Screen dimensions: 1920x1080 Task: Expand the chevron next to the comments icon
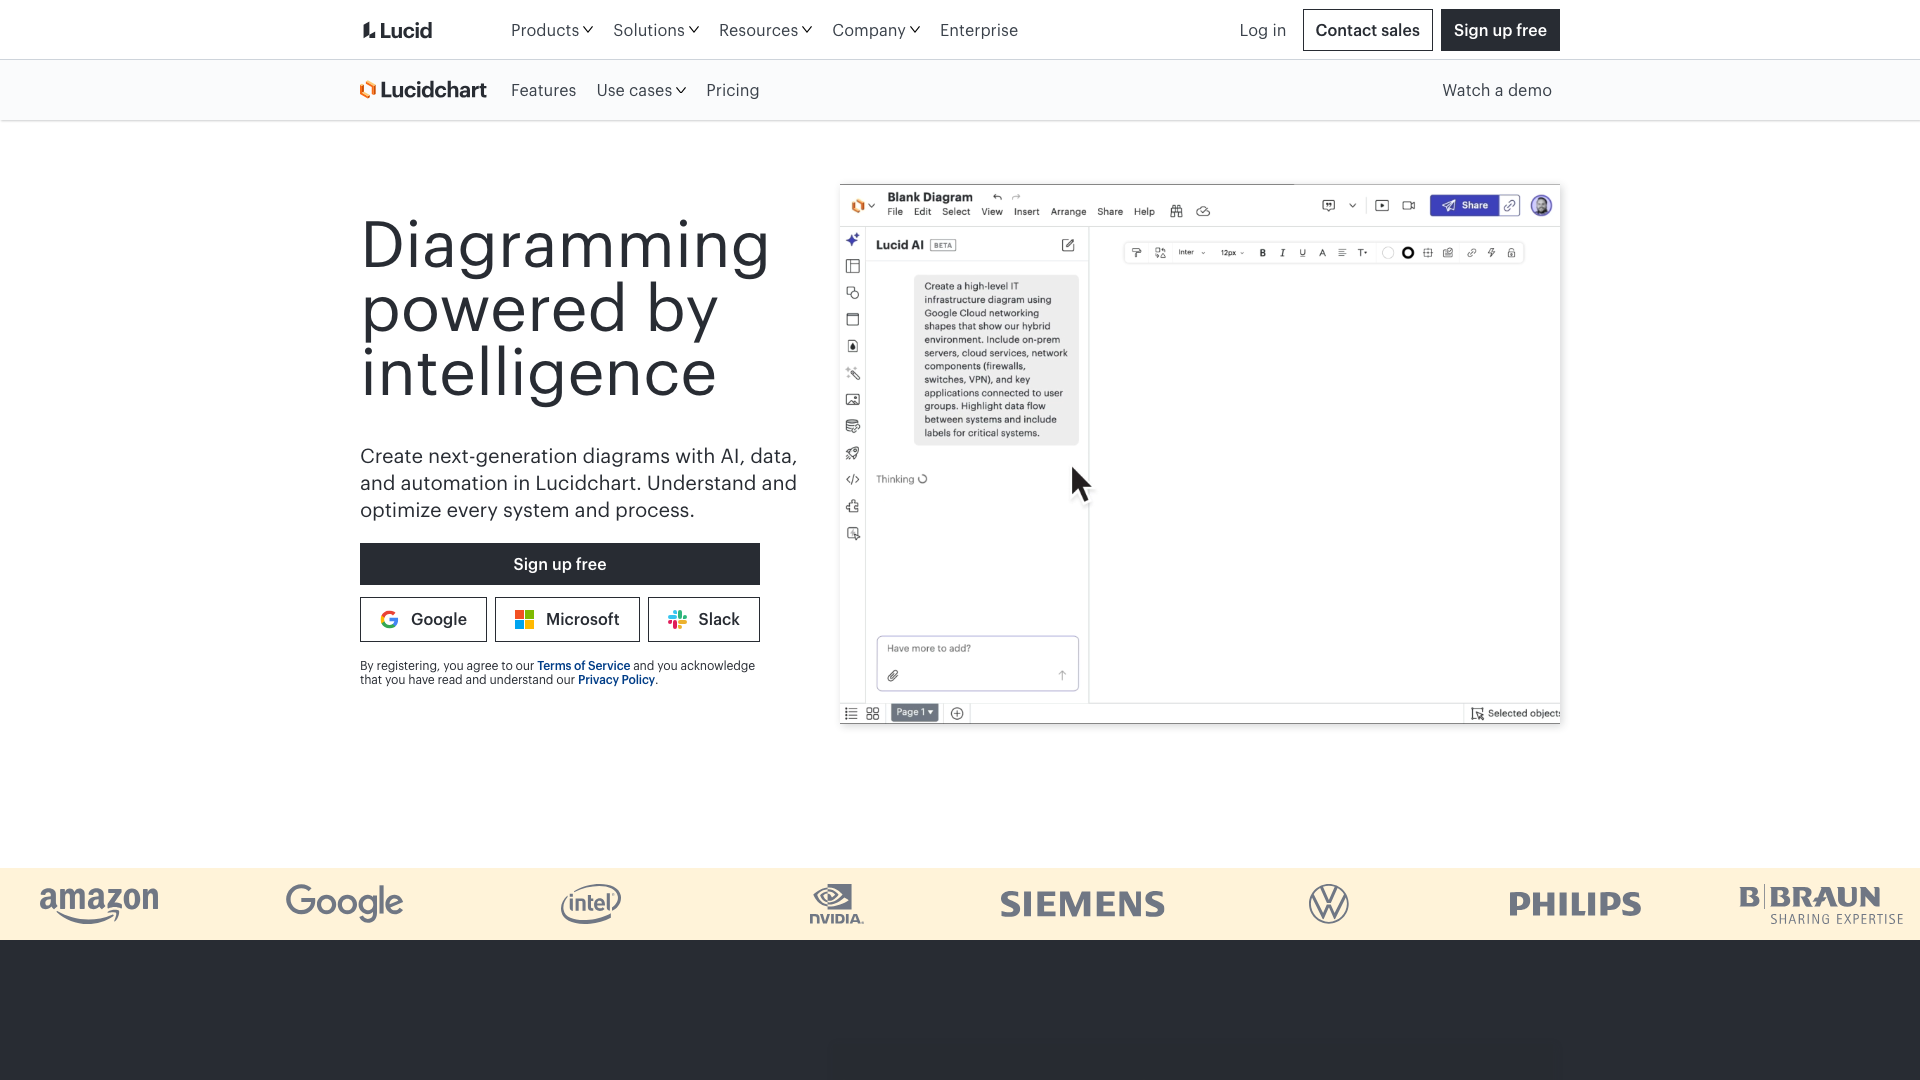(x=1352, y=205)
